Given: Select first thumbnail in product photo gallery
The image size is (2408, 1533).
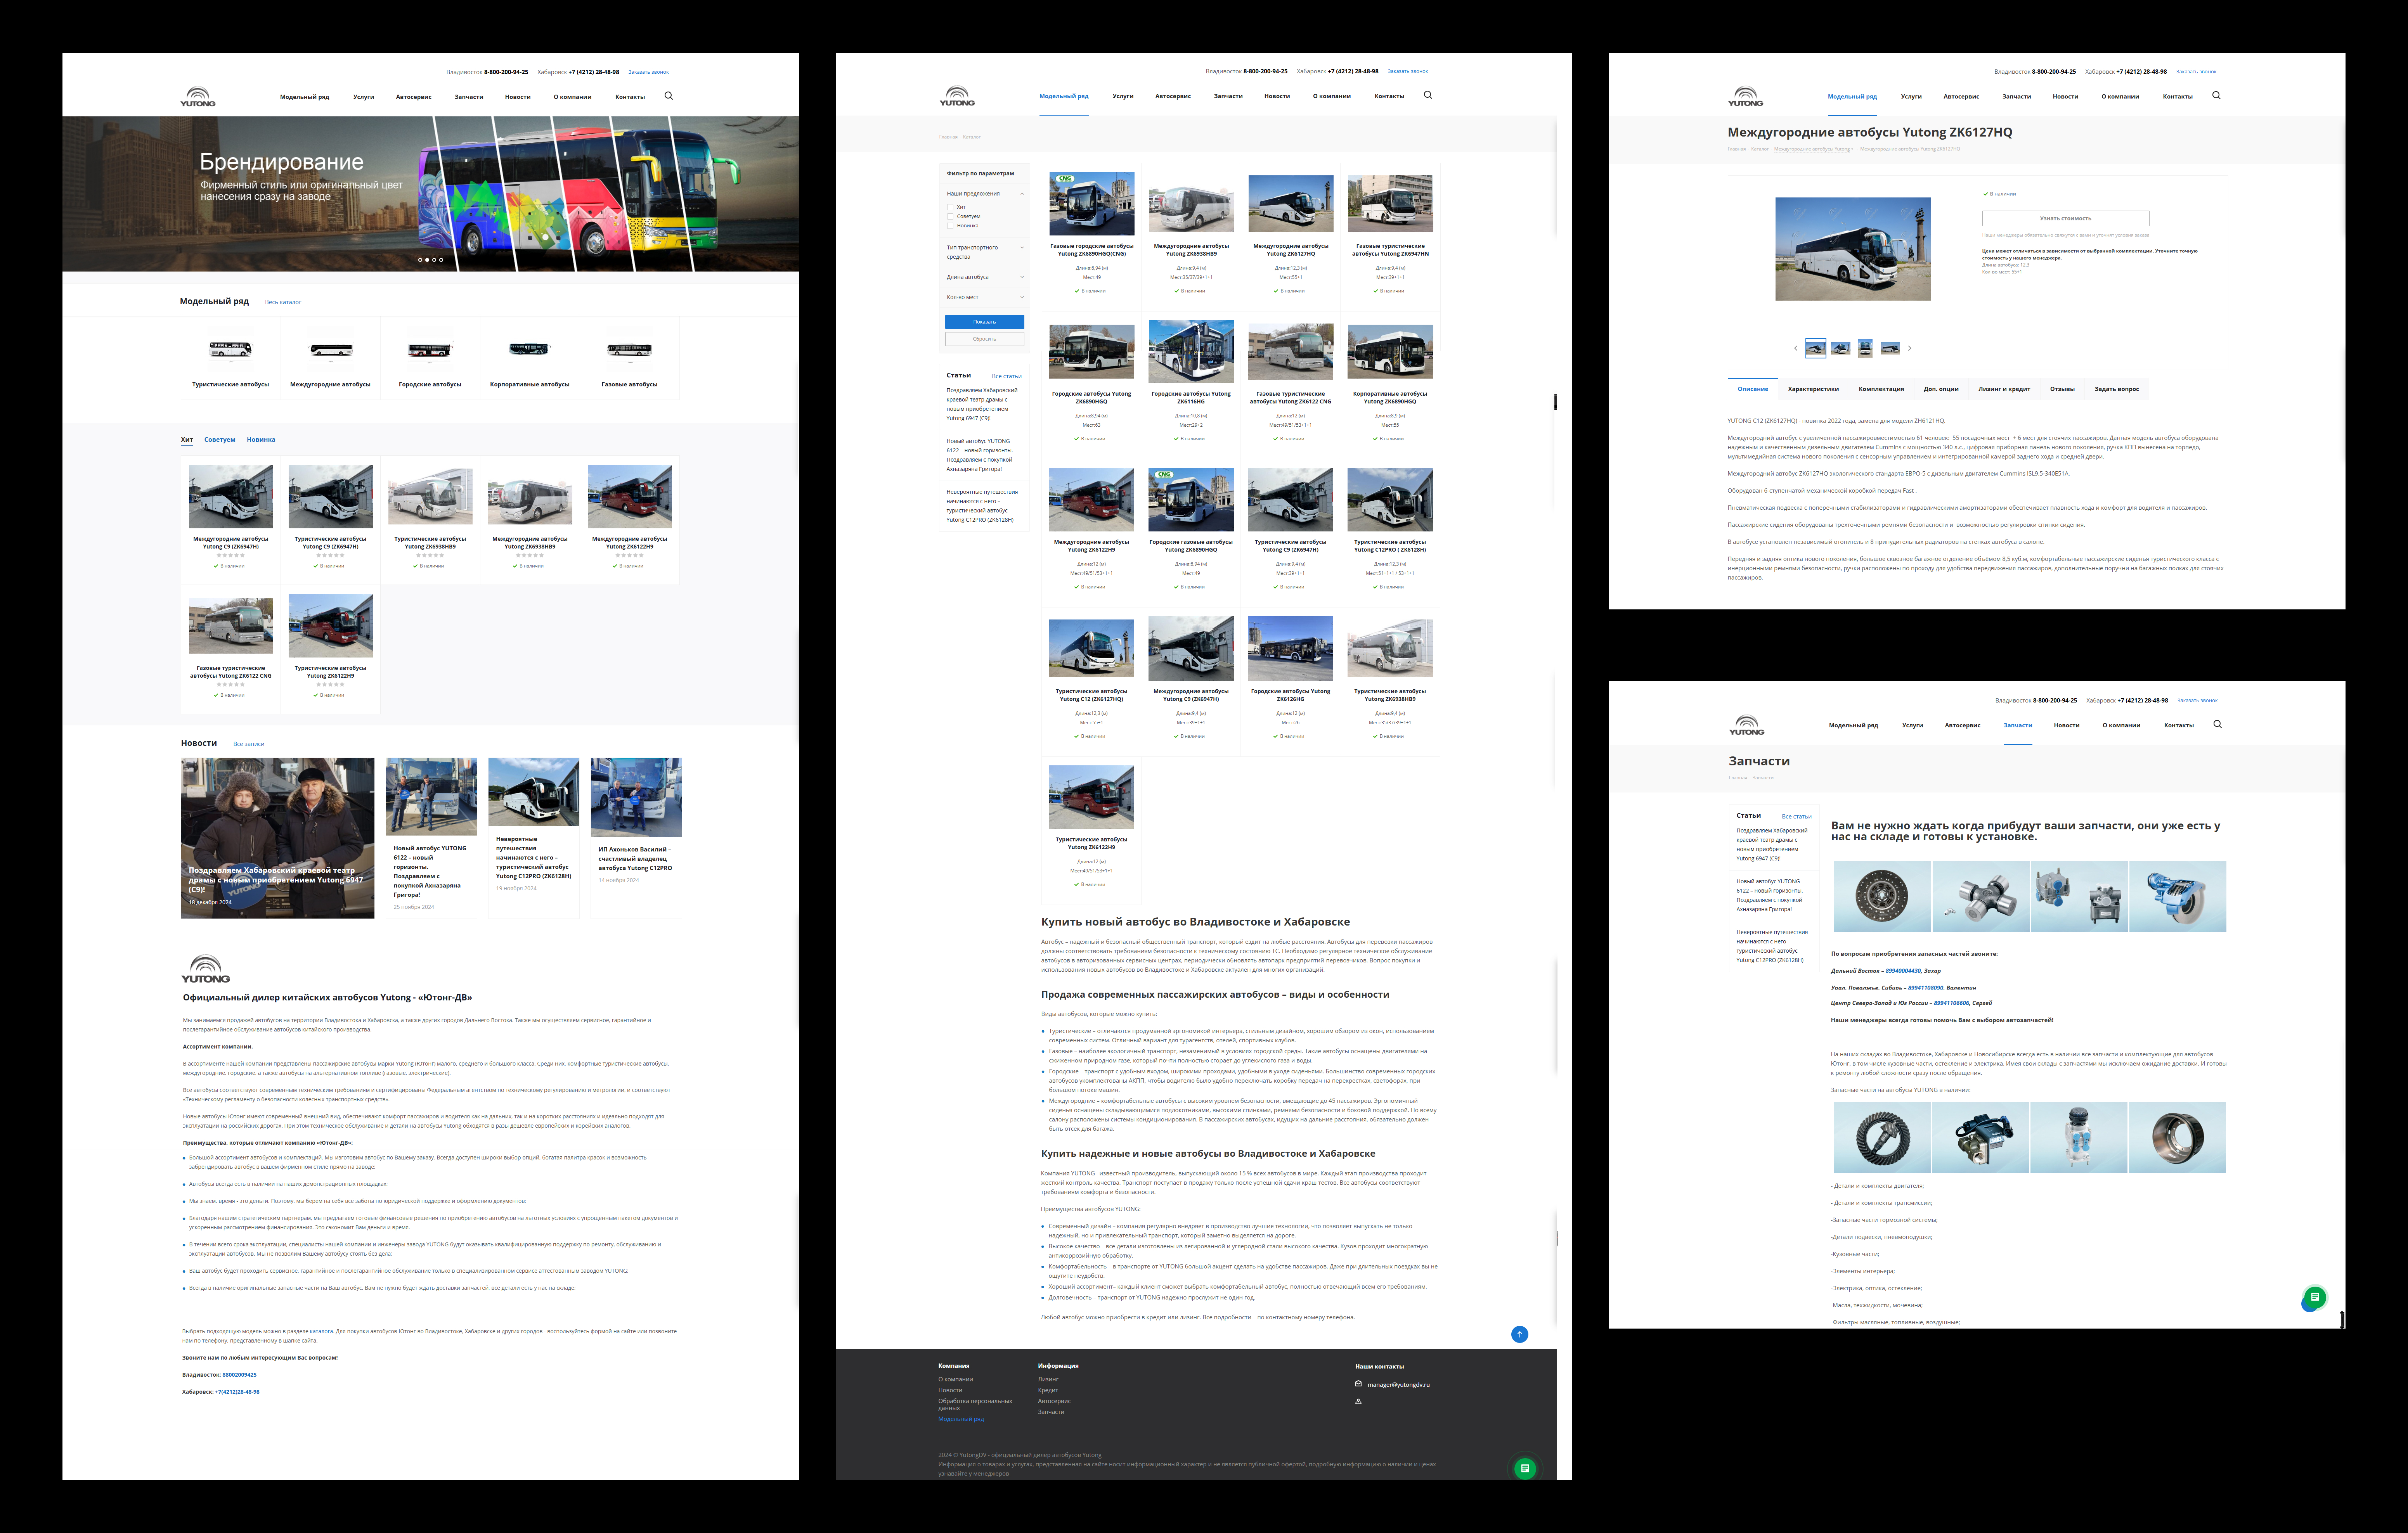Looking at the screenshot, I should (1816, 348).
